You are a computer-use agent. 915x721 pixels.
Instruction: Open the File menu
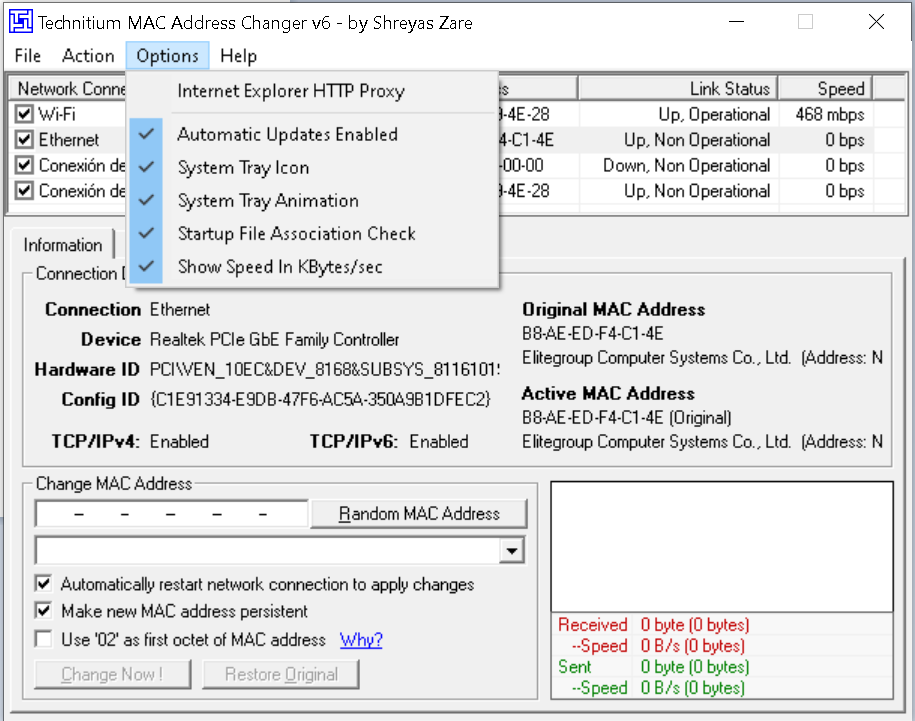tap(27, 56)
